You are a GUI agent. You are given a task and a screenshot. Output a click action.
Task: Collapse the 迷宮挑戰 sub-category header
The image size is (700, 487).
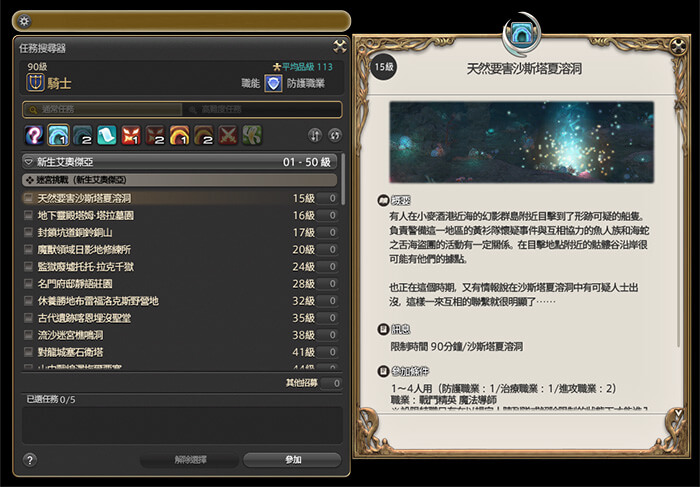[179, 180]
